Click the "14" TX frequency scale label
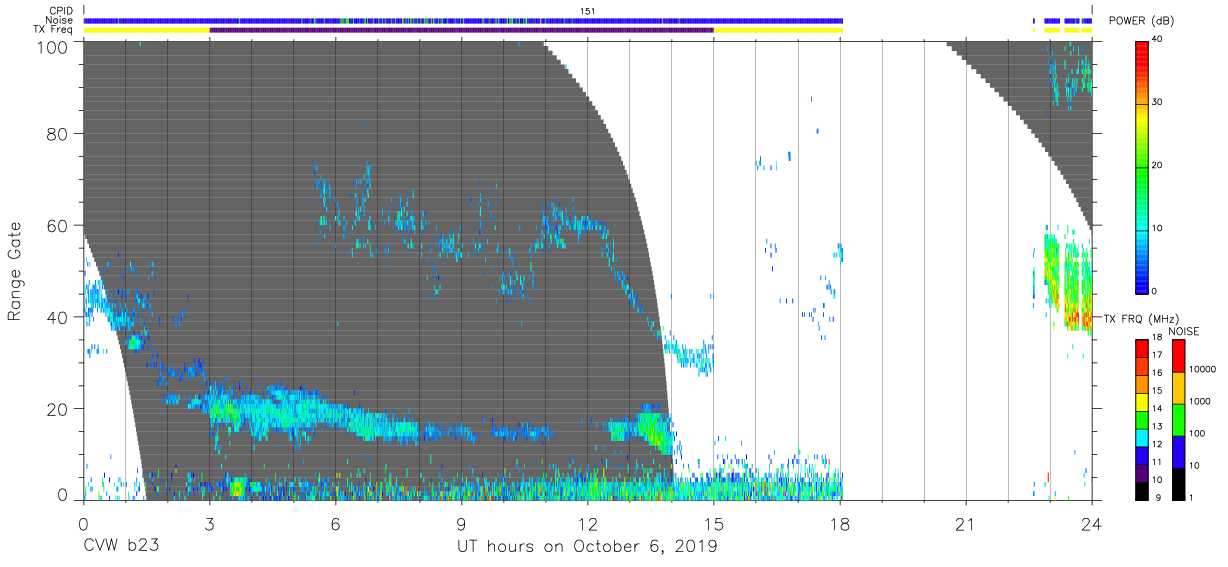 click(x=1159, y=408)
